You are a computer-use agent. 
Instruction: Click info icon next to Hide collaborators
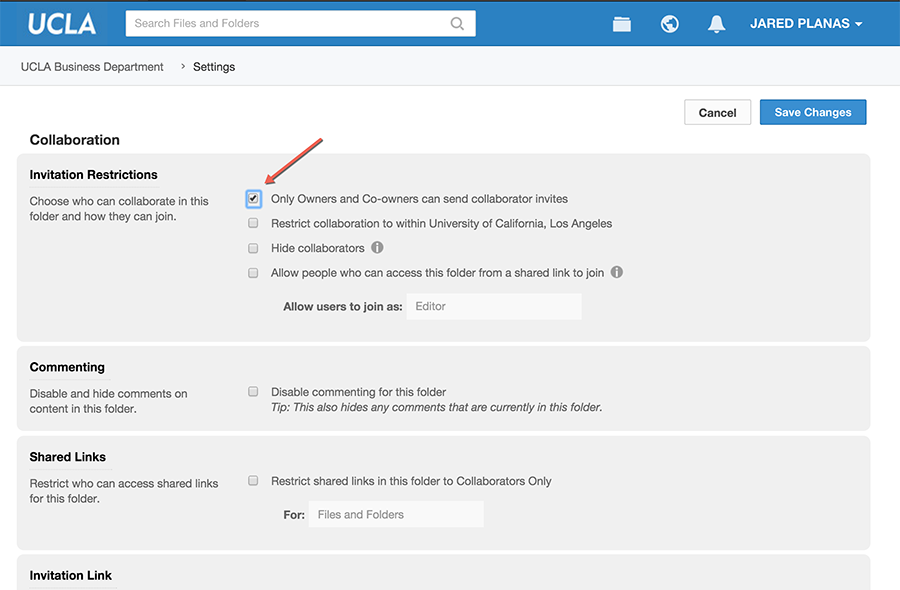tap(377, 247)
